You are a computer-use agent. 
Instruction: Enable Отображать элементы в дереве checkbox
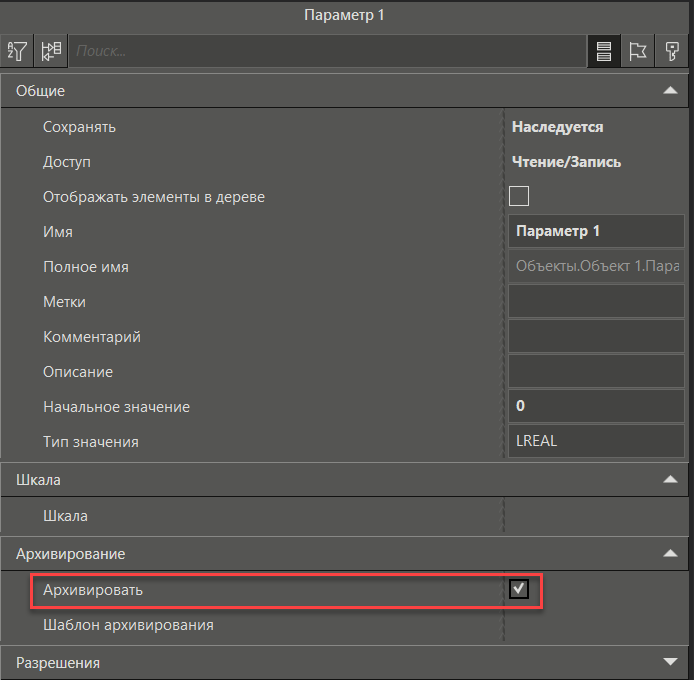tap(519, 196)
